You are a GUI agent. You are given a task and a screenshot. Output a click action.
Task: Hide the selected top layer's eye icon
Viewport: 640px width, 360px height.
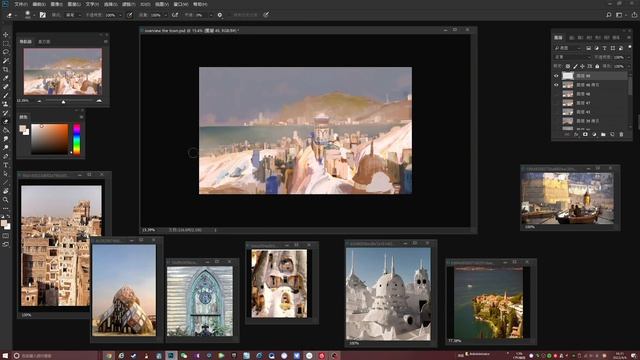pos(556,76)
